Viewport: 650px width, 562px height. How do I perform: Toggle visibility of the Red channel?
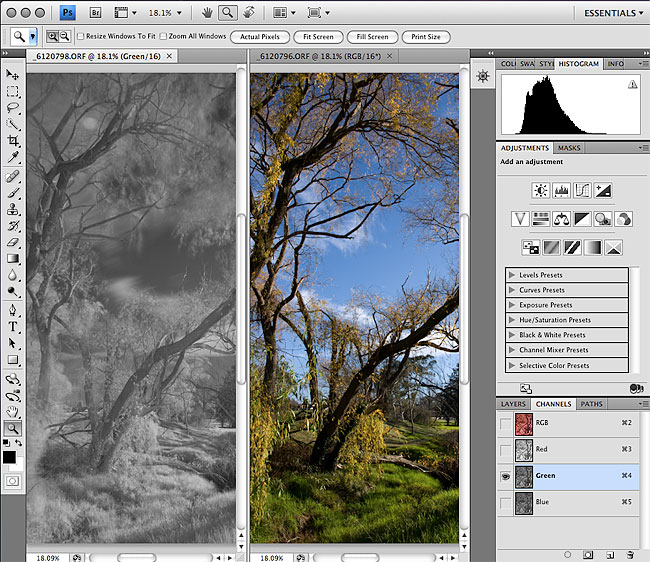pos(506,450)
